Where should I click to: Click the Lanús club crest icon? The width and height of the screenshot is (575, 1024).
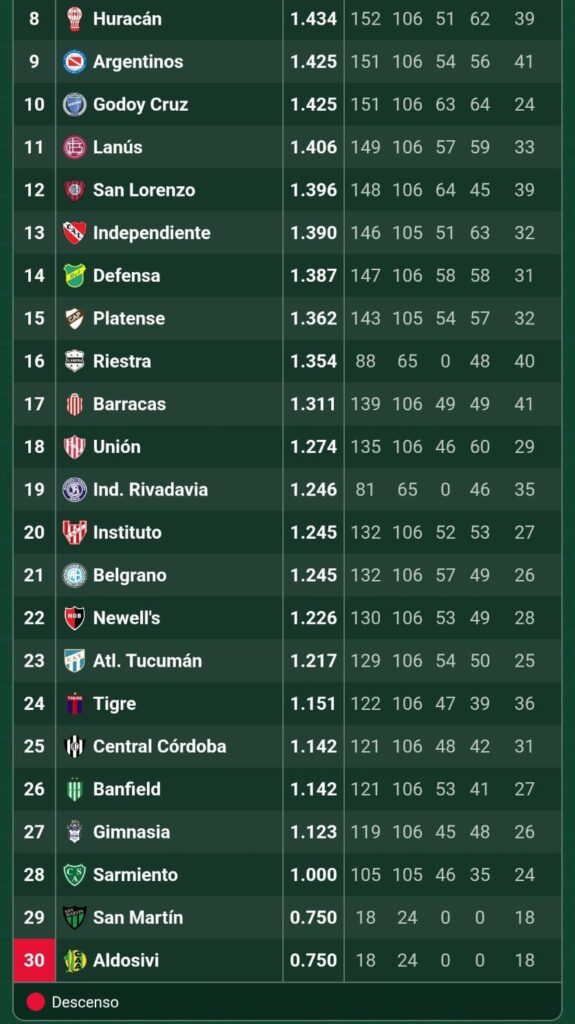(x=74, y=147)
